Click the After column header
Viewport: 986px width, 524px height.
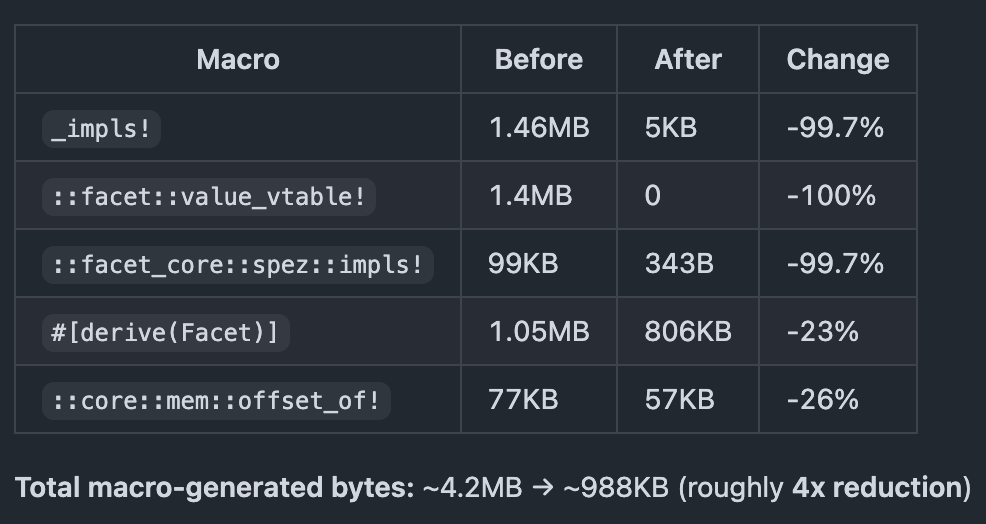[x=688, y=60]
